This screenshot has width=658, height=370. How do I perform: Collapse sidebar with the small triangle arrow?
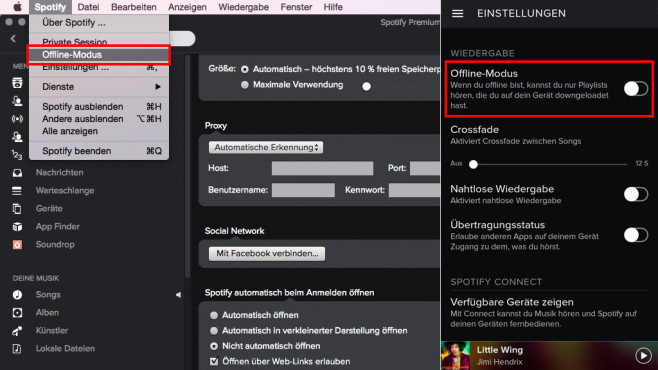(178, 295)
